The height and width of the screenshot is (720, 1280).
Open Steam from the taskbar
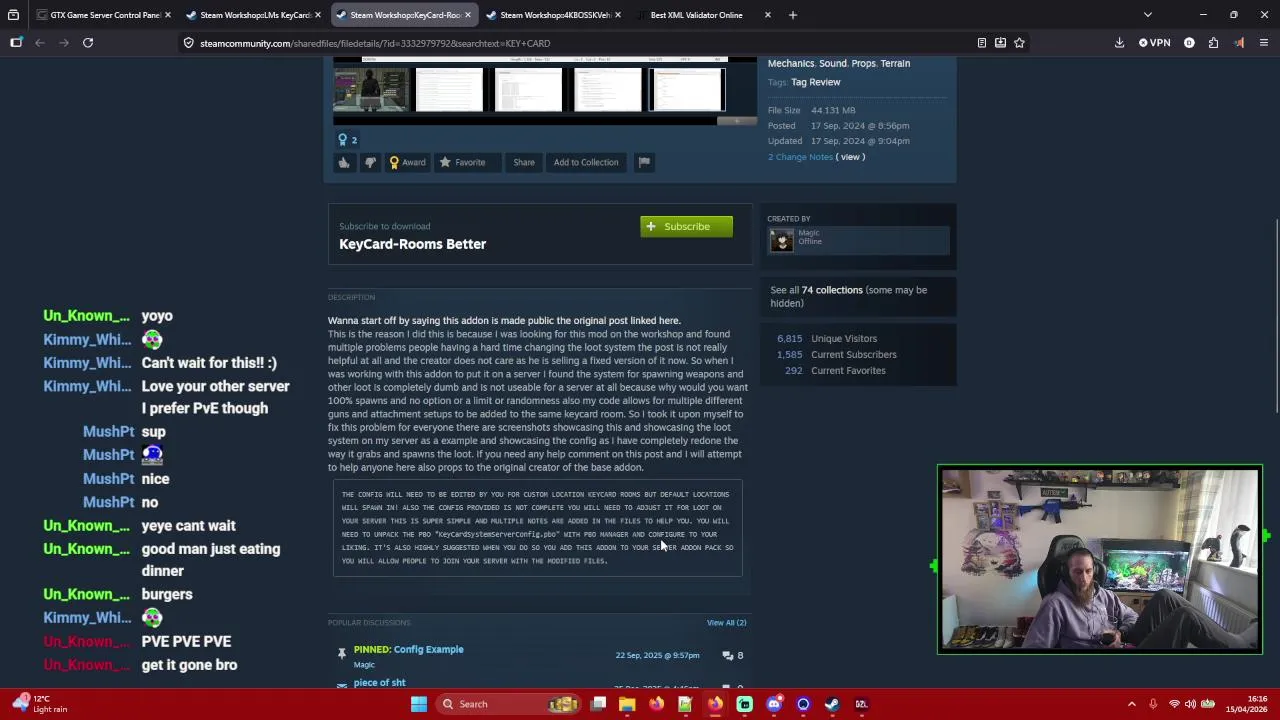(x=832, y=704)
